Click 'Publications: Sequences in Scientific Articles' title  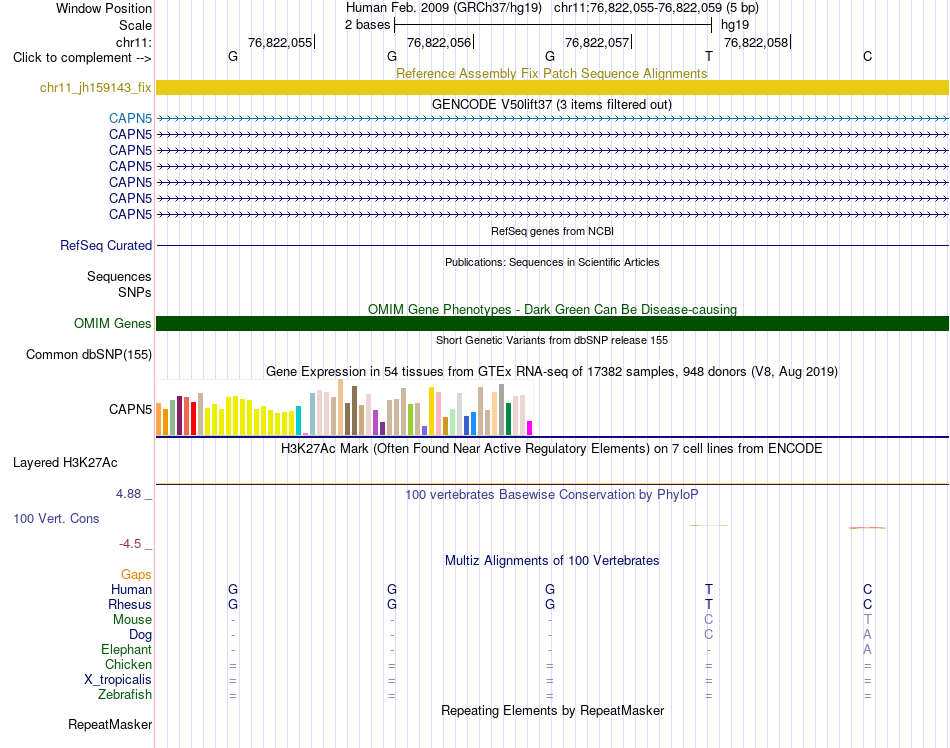point(552,262)
